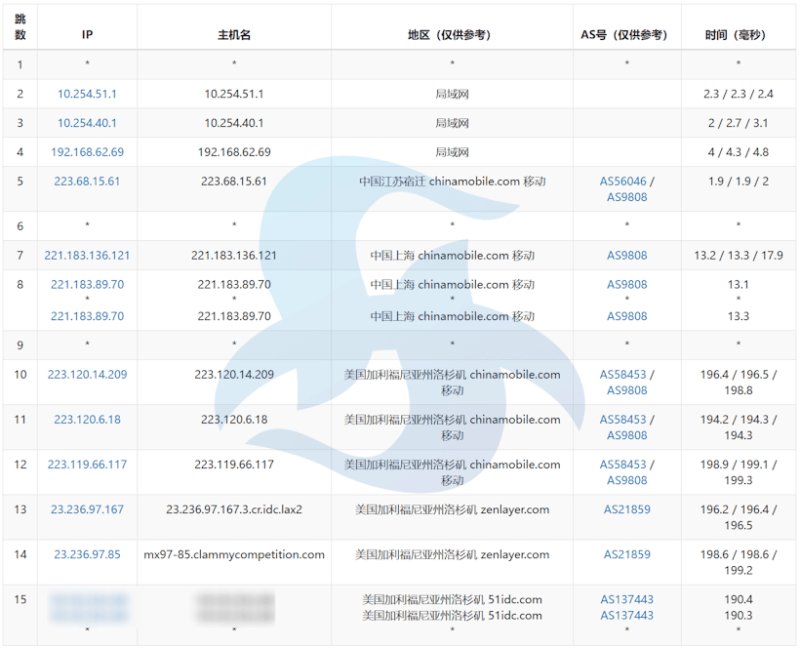Click the 23.236.97.167 IP link

point(87,509)
